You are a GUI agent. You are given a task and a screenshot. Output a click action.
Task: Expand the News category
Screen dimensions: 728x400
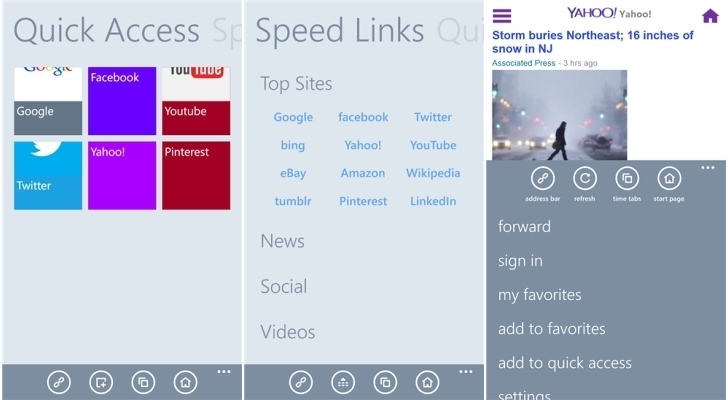click(283, 241)
